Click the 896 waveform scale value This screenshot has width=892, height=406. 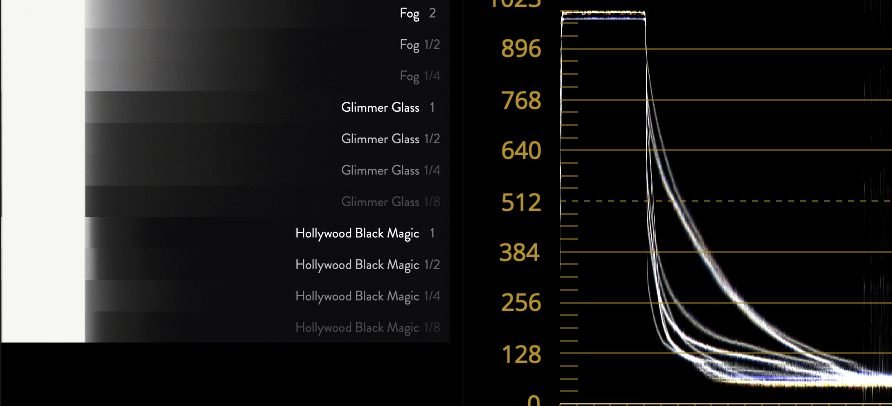point(521,49)
